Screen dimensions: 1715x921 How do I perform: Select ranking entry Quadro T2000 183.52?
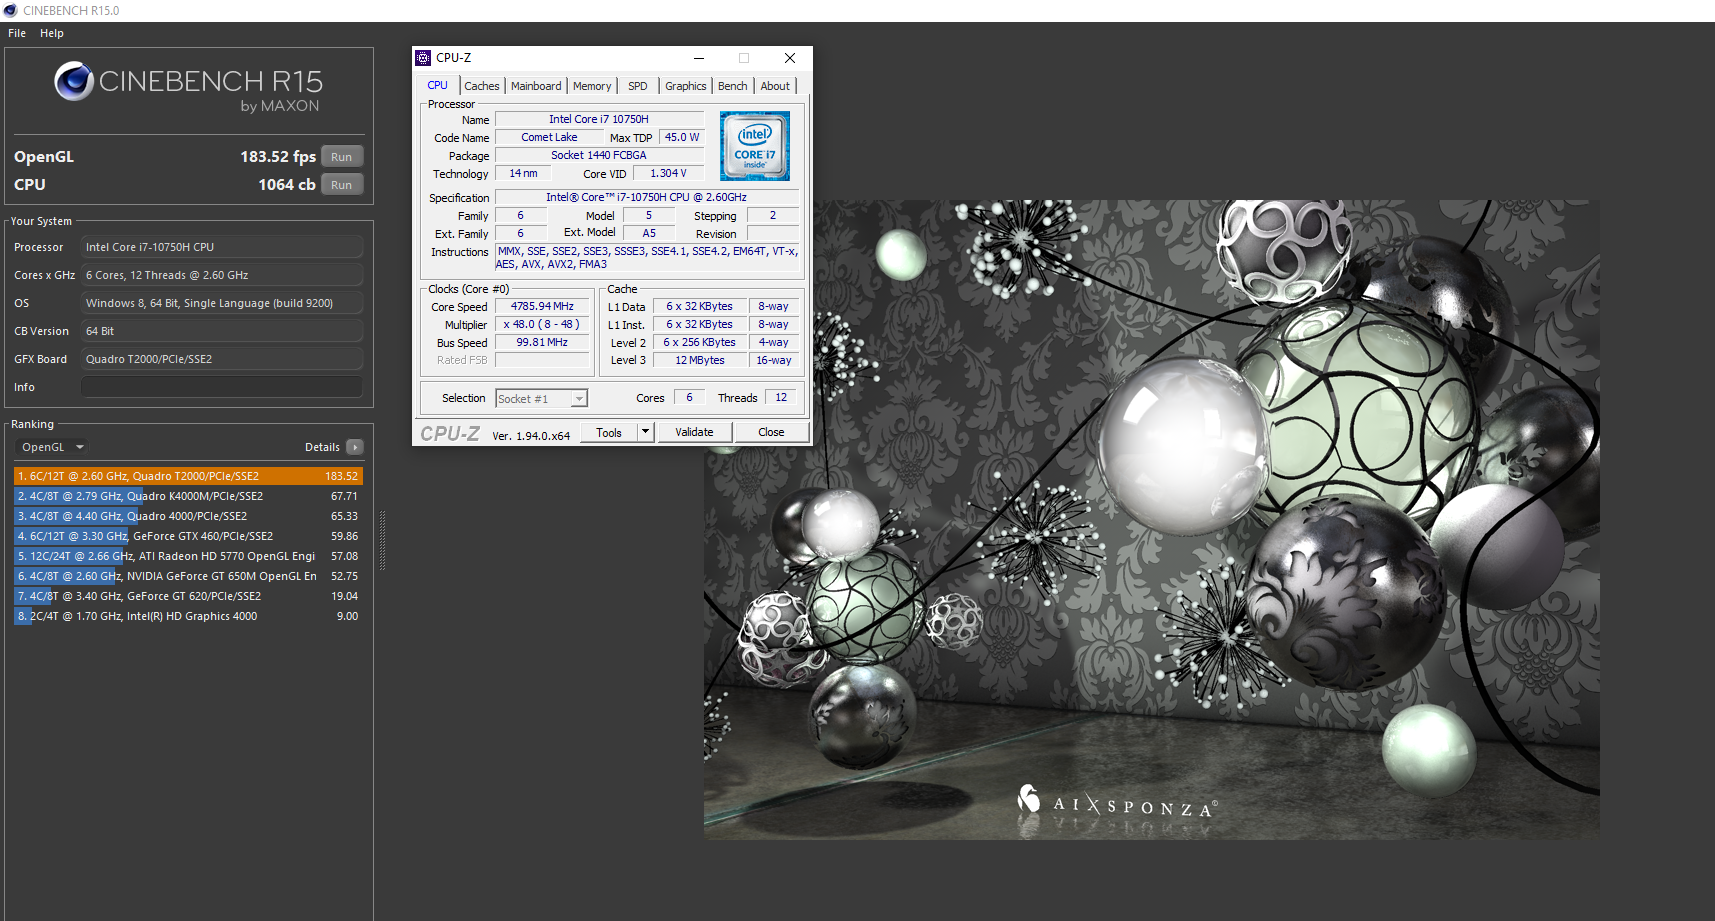188,476
